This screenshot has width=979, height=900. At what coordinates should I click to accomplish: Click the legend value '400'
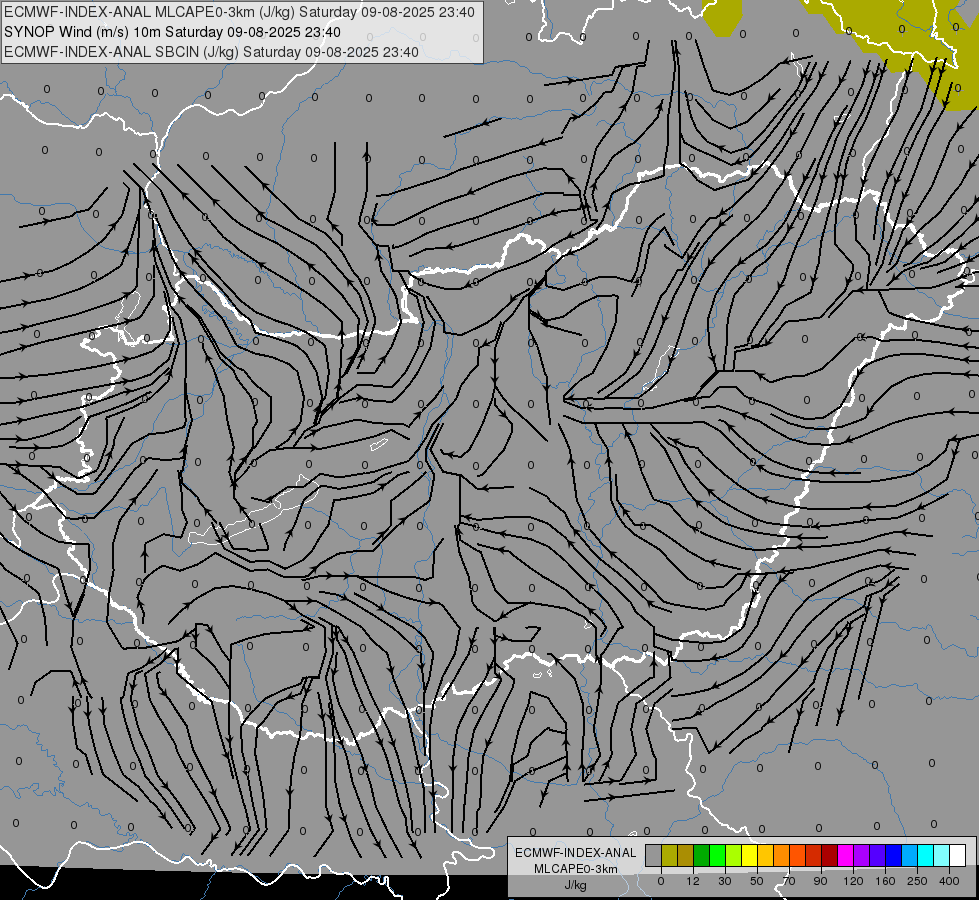pos(949,881)
